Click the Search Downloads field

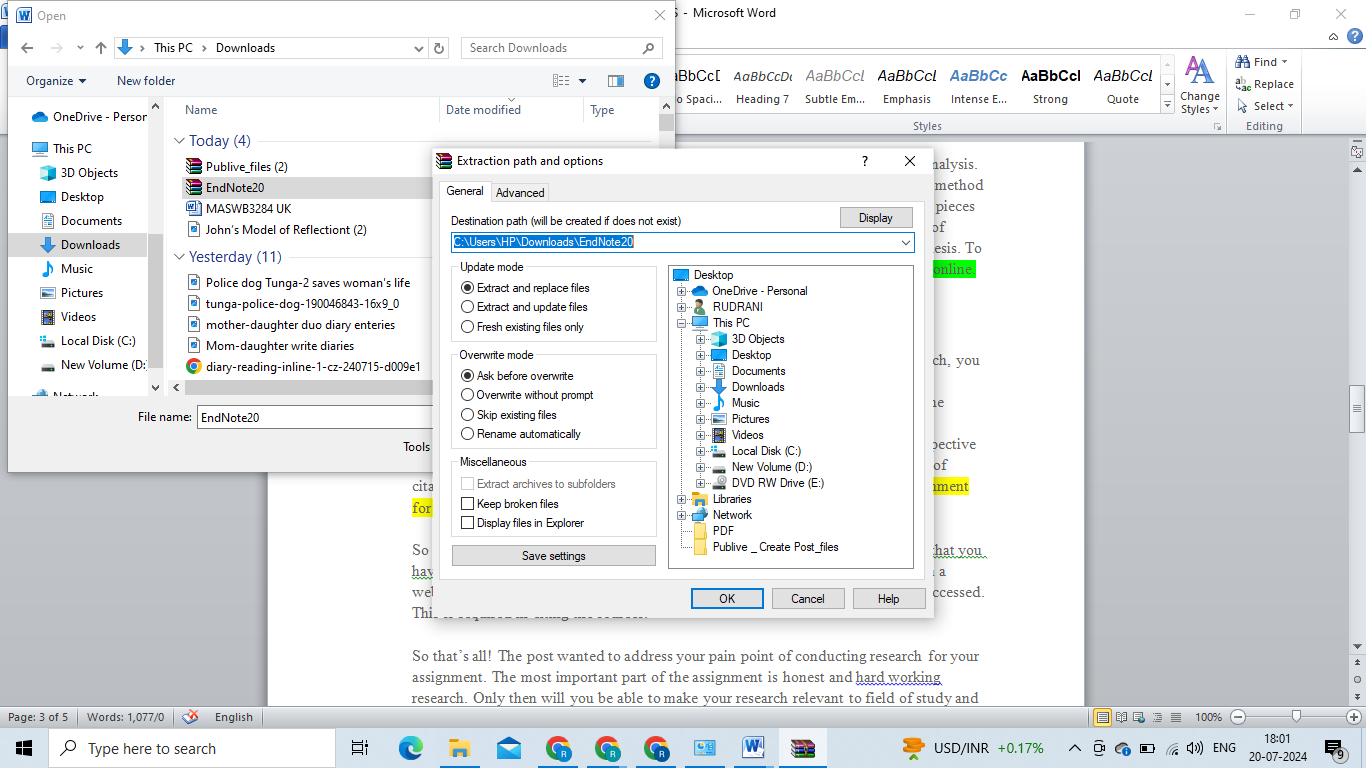tap(561, 48)
